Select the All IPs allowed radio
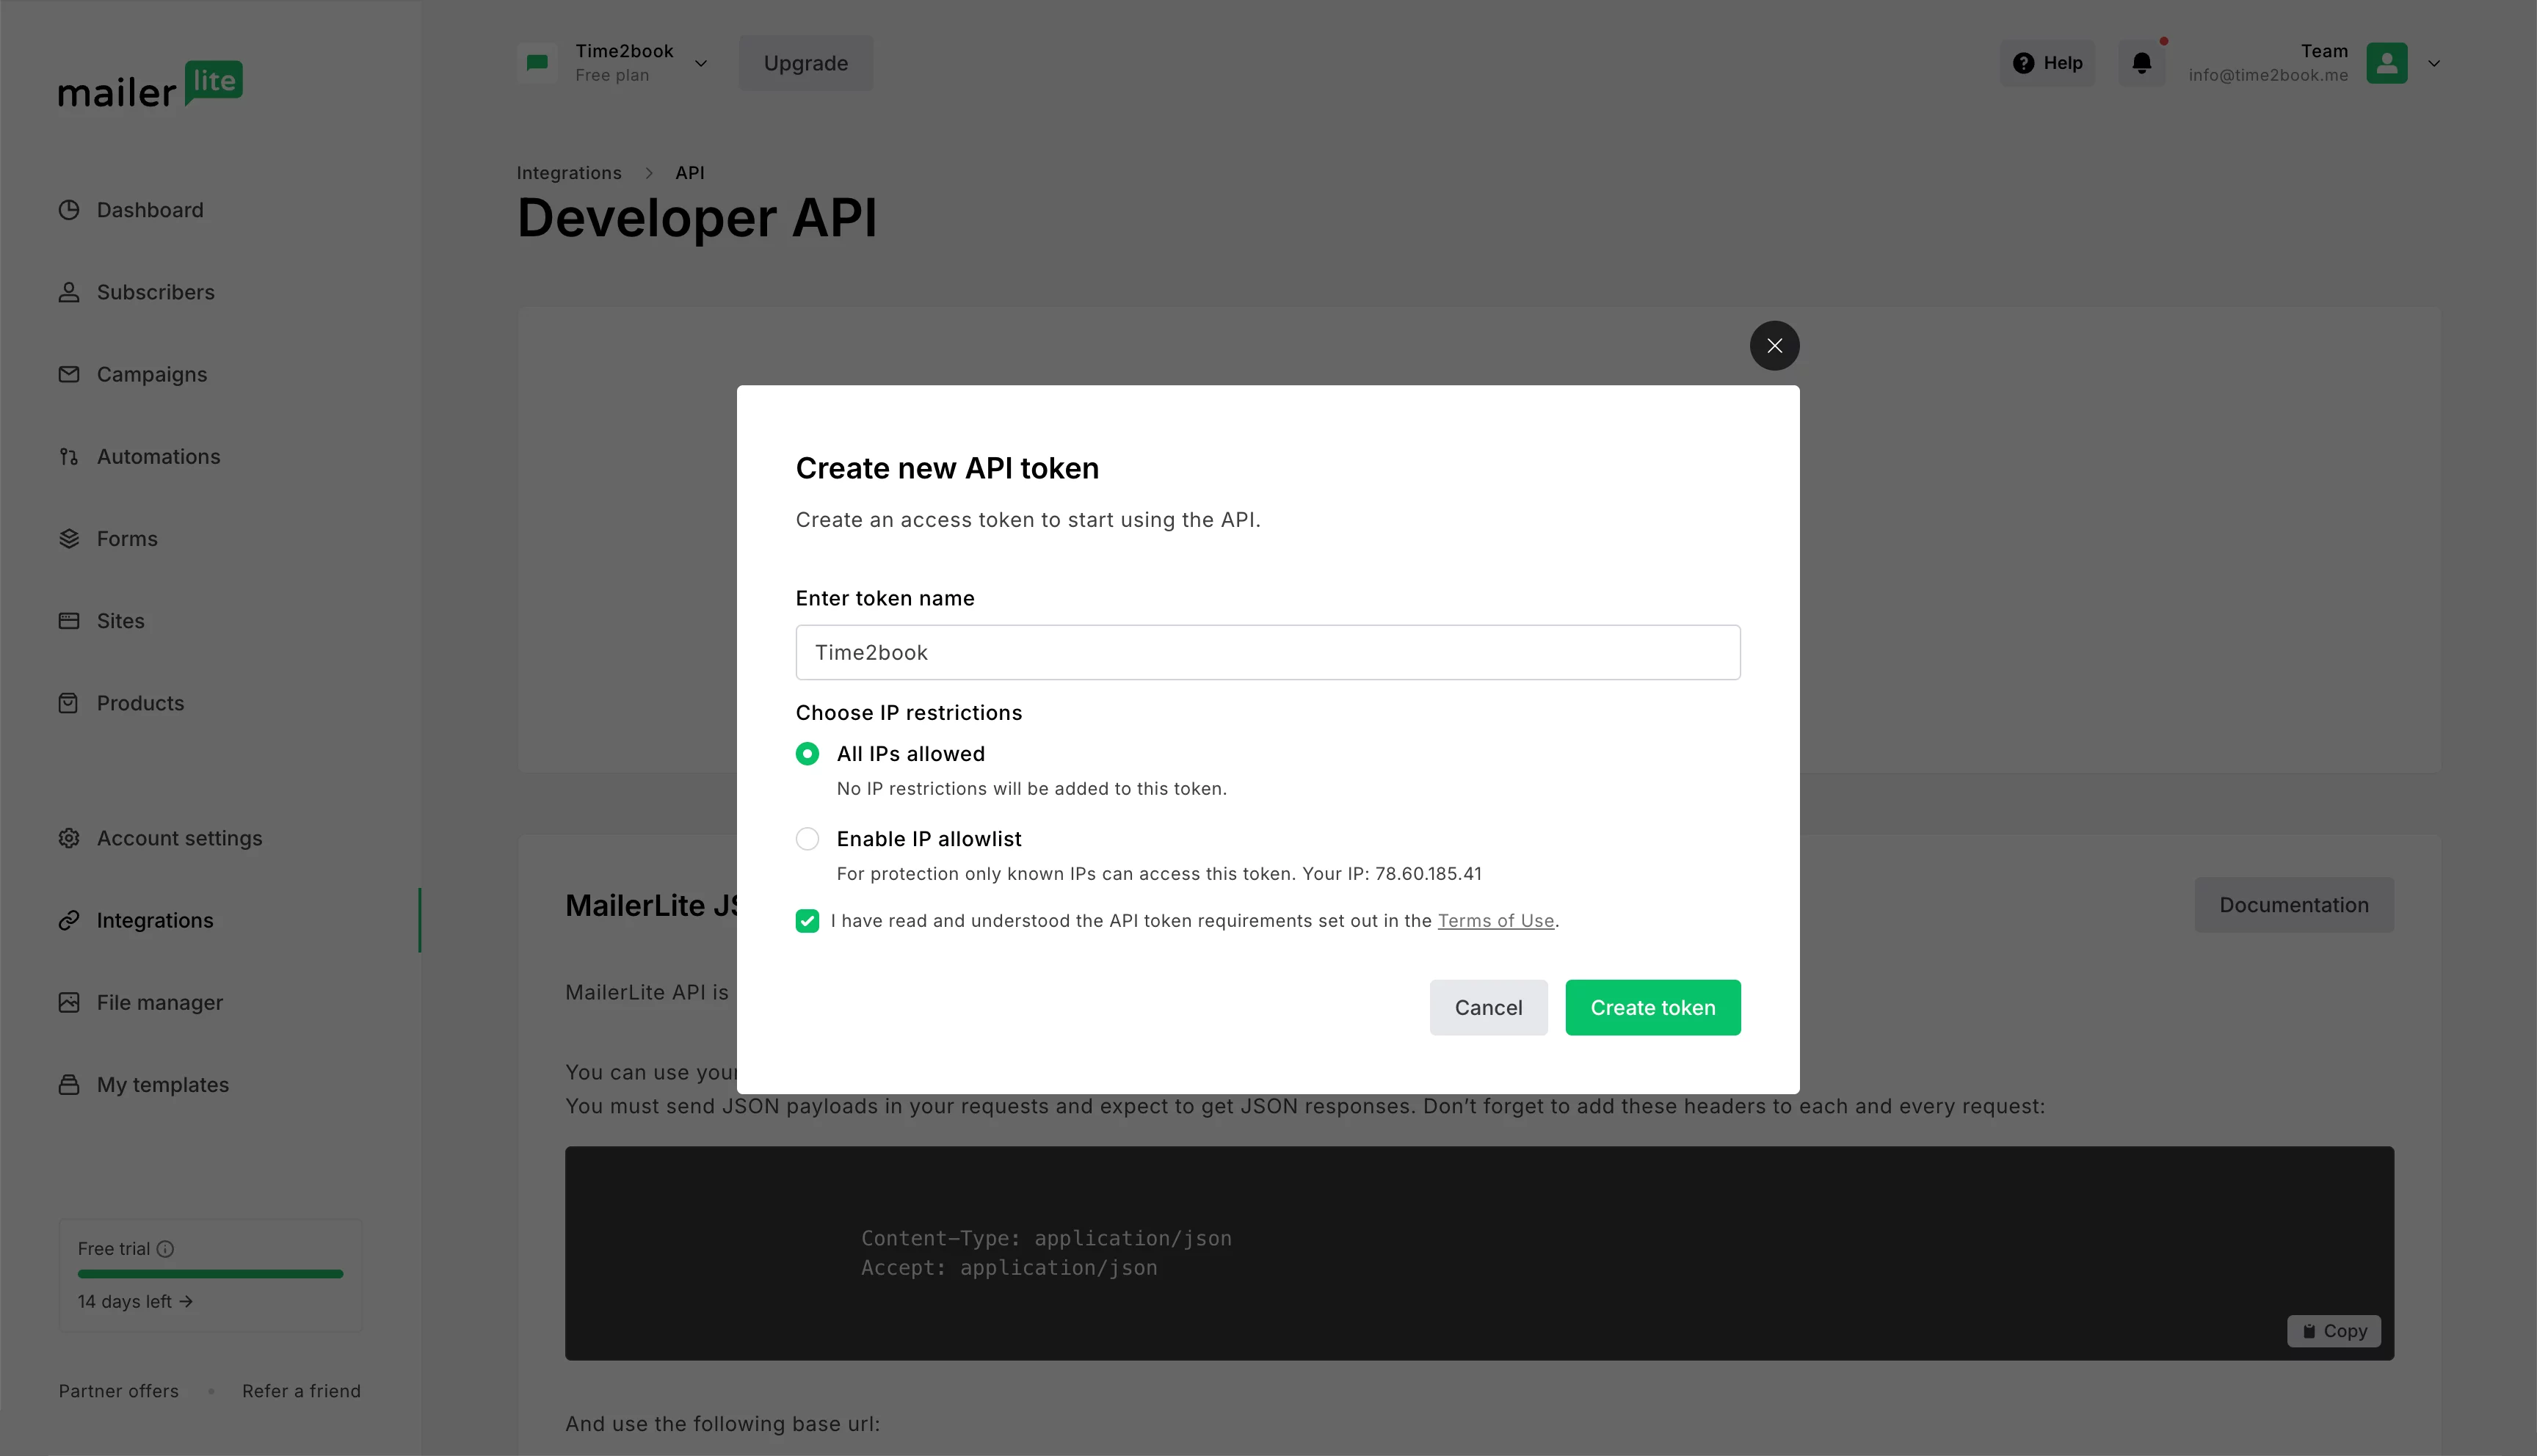This screenshot has width=2537, height=1456. 807,754
